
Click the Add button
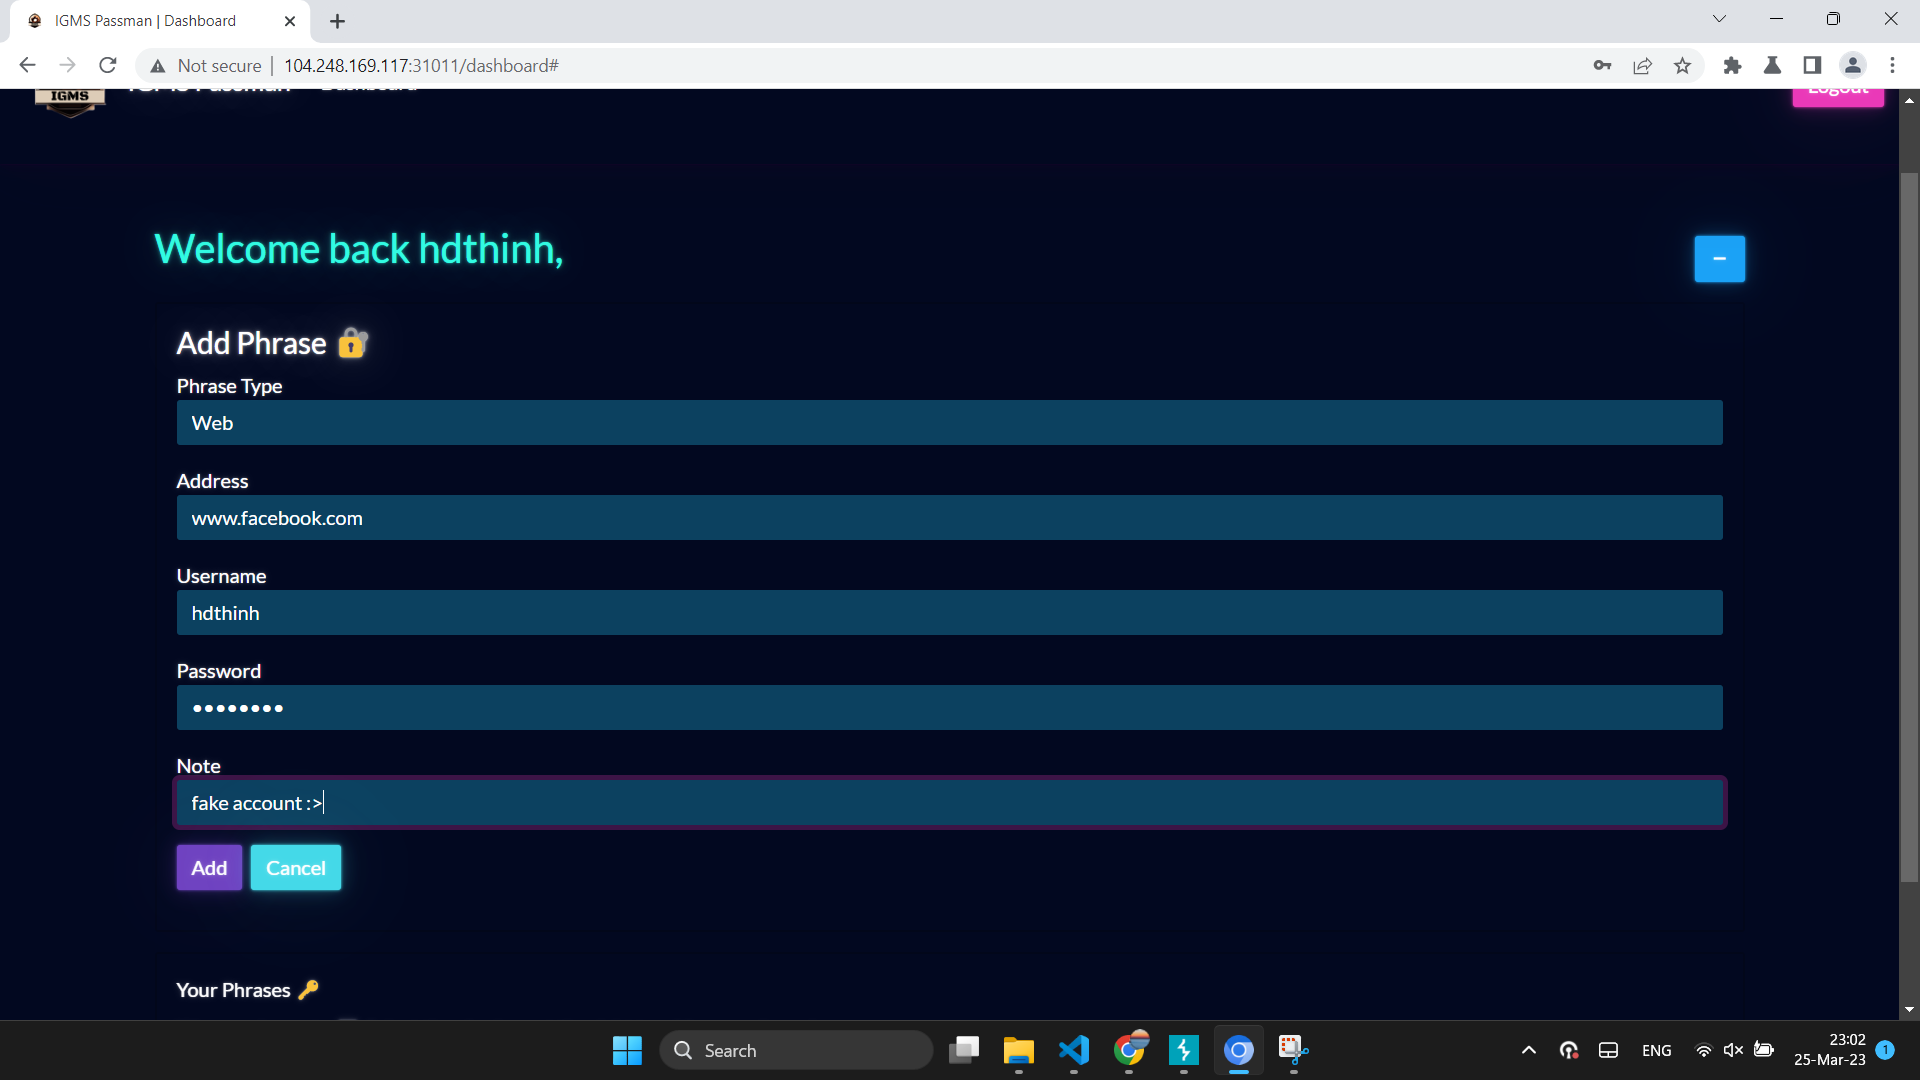(x=209, y=868)
